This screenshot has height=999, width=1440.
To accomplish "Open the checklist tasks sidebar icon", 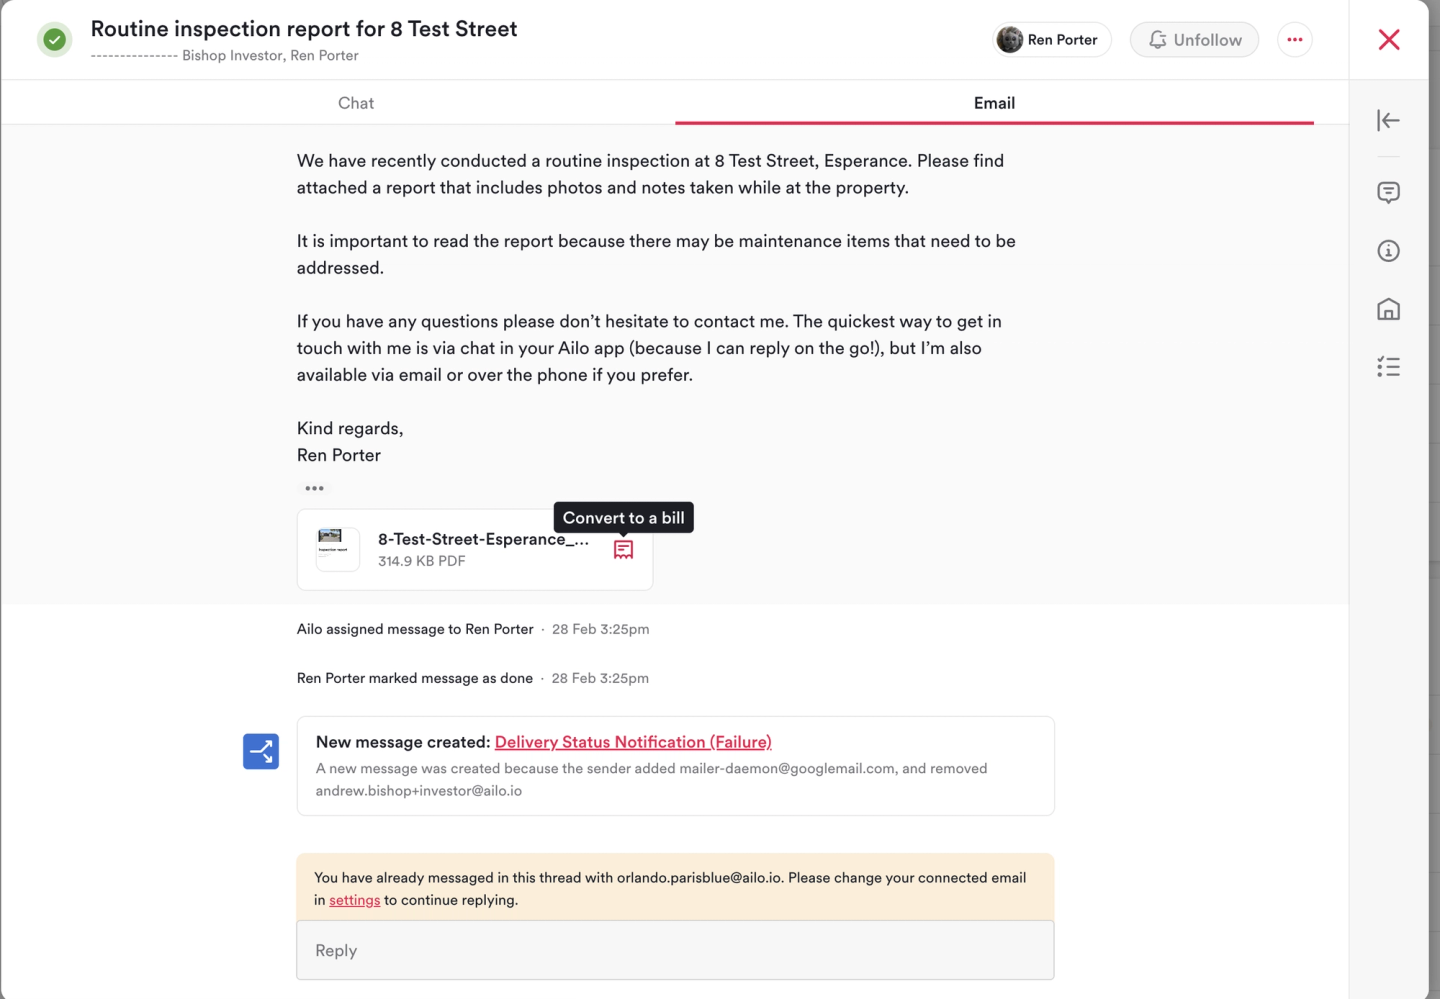I will click(1388, 367).
